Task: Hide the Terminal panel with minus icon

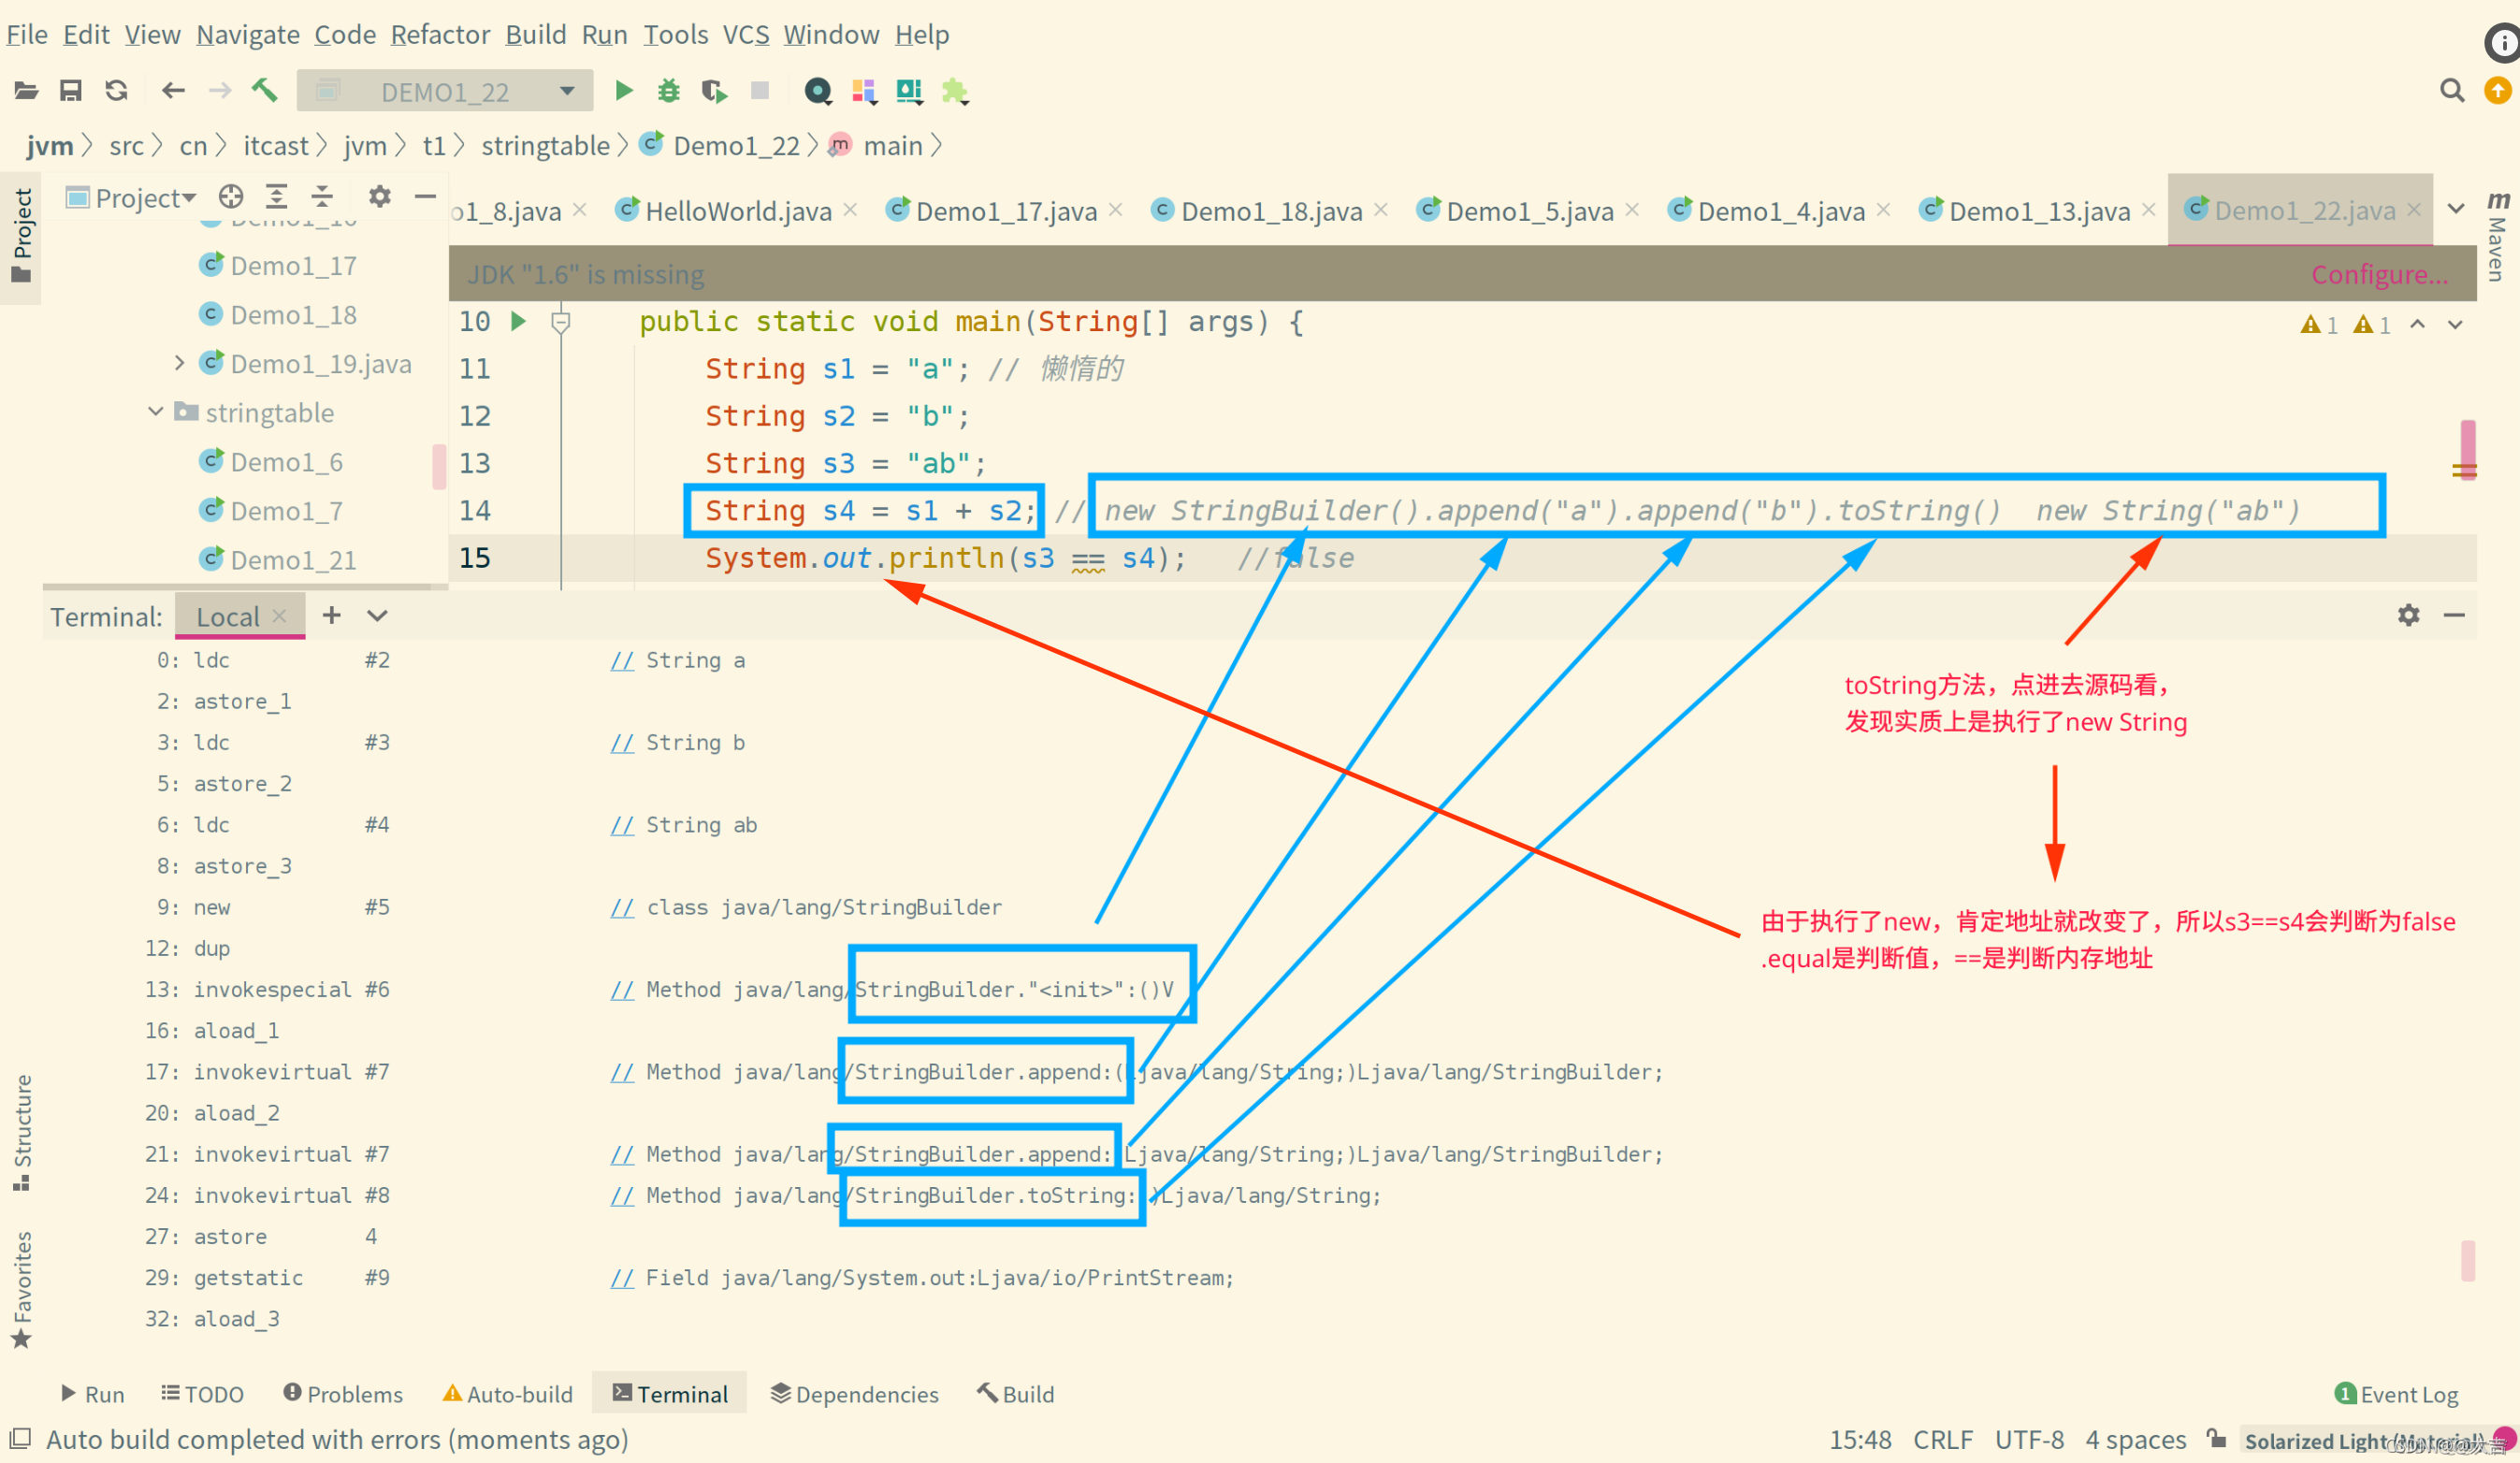Action: [2454, 615]
